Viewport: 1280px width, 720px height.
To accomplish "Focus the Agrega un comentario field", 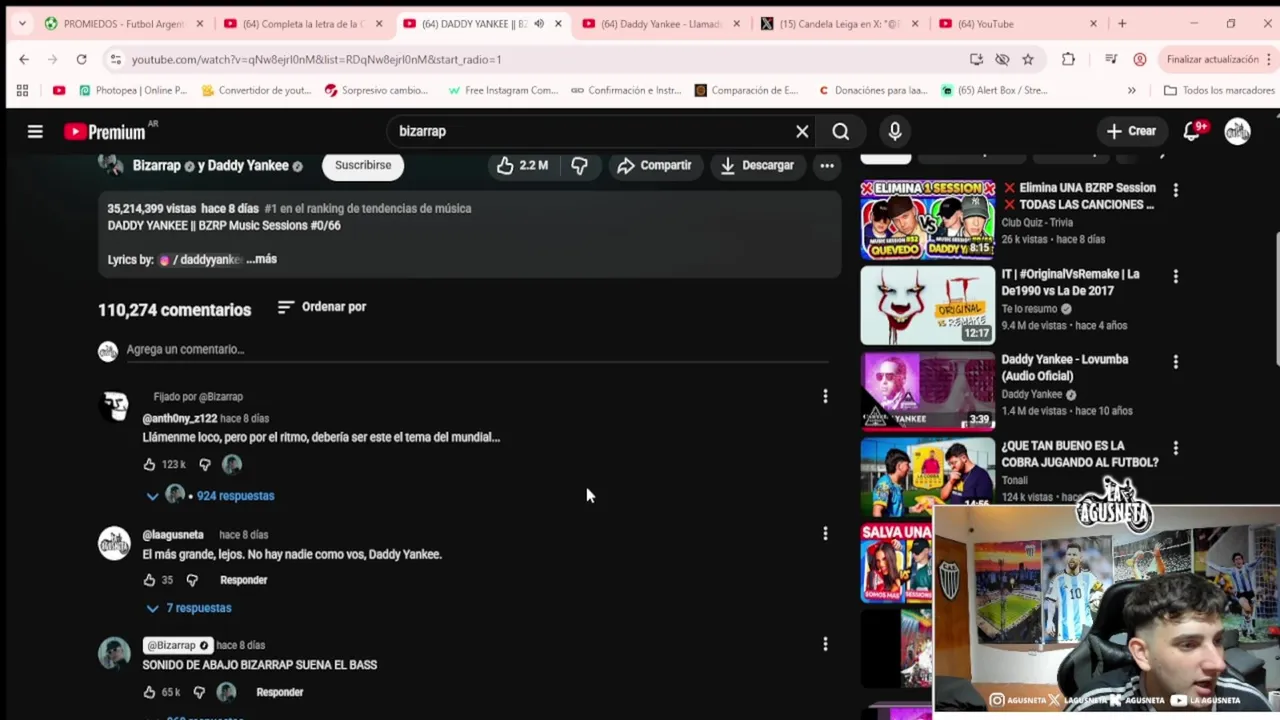I will pos(476,350).
